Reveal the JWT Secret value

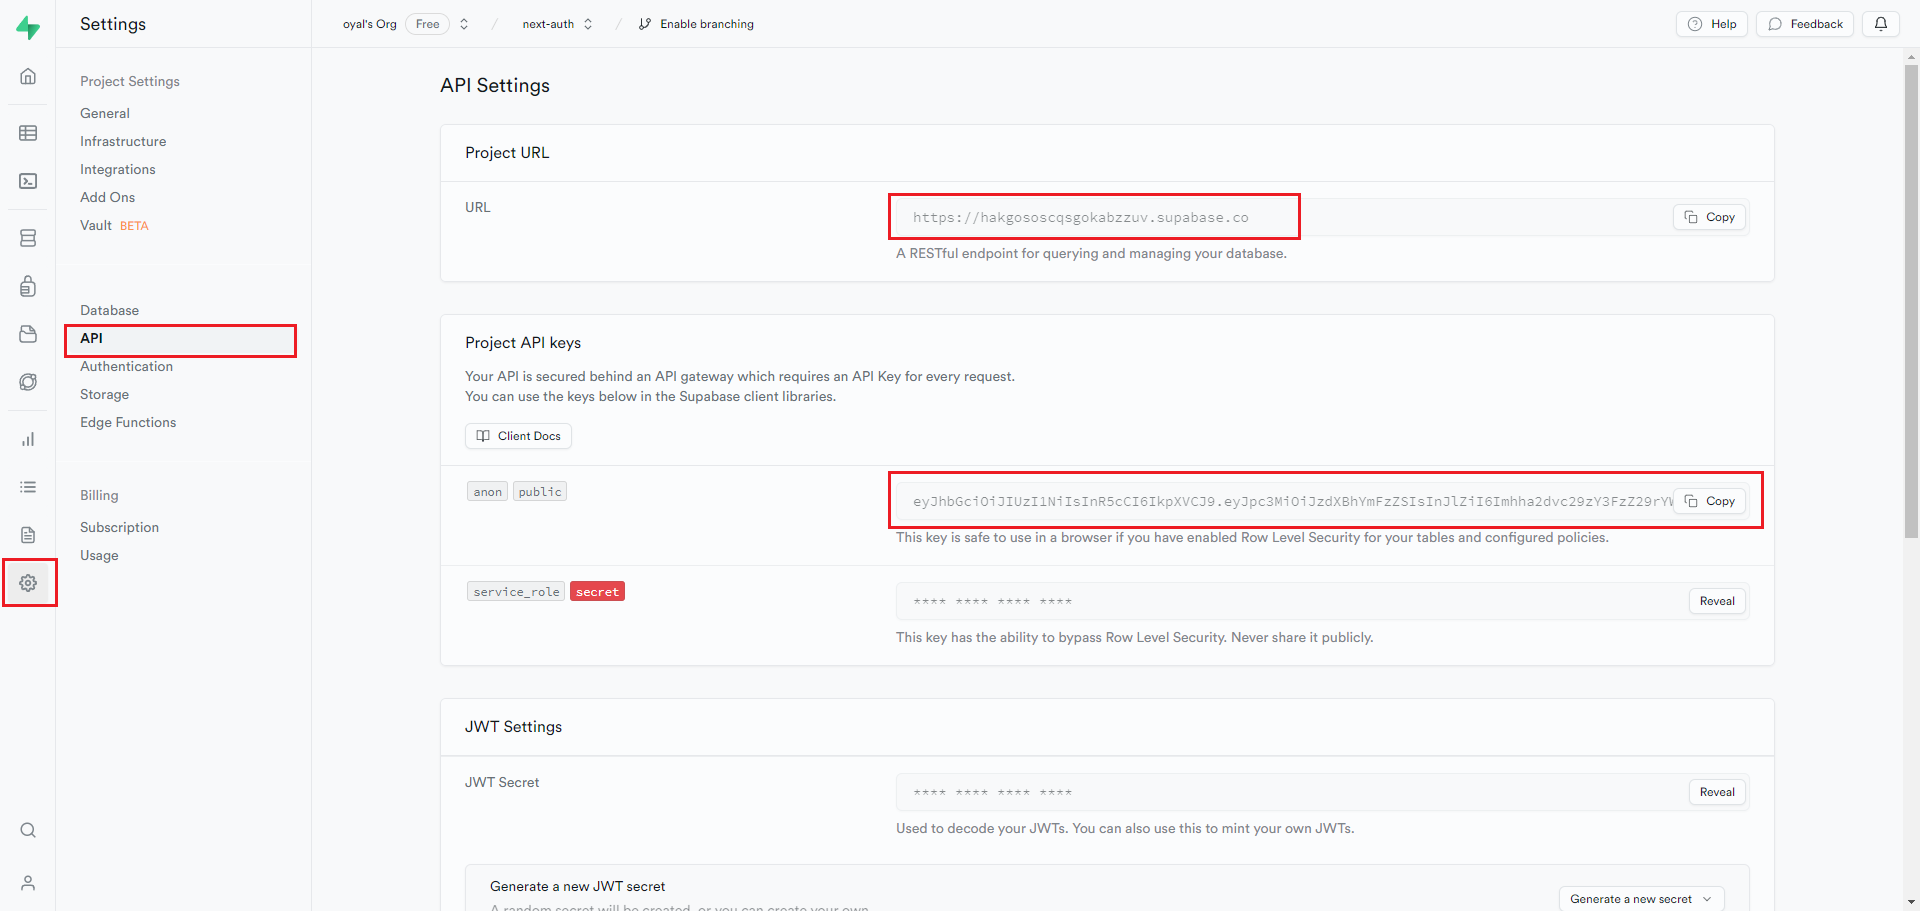click(1716, 792)
